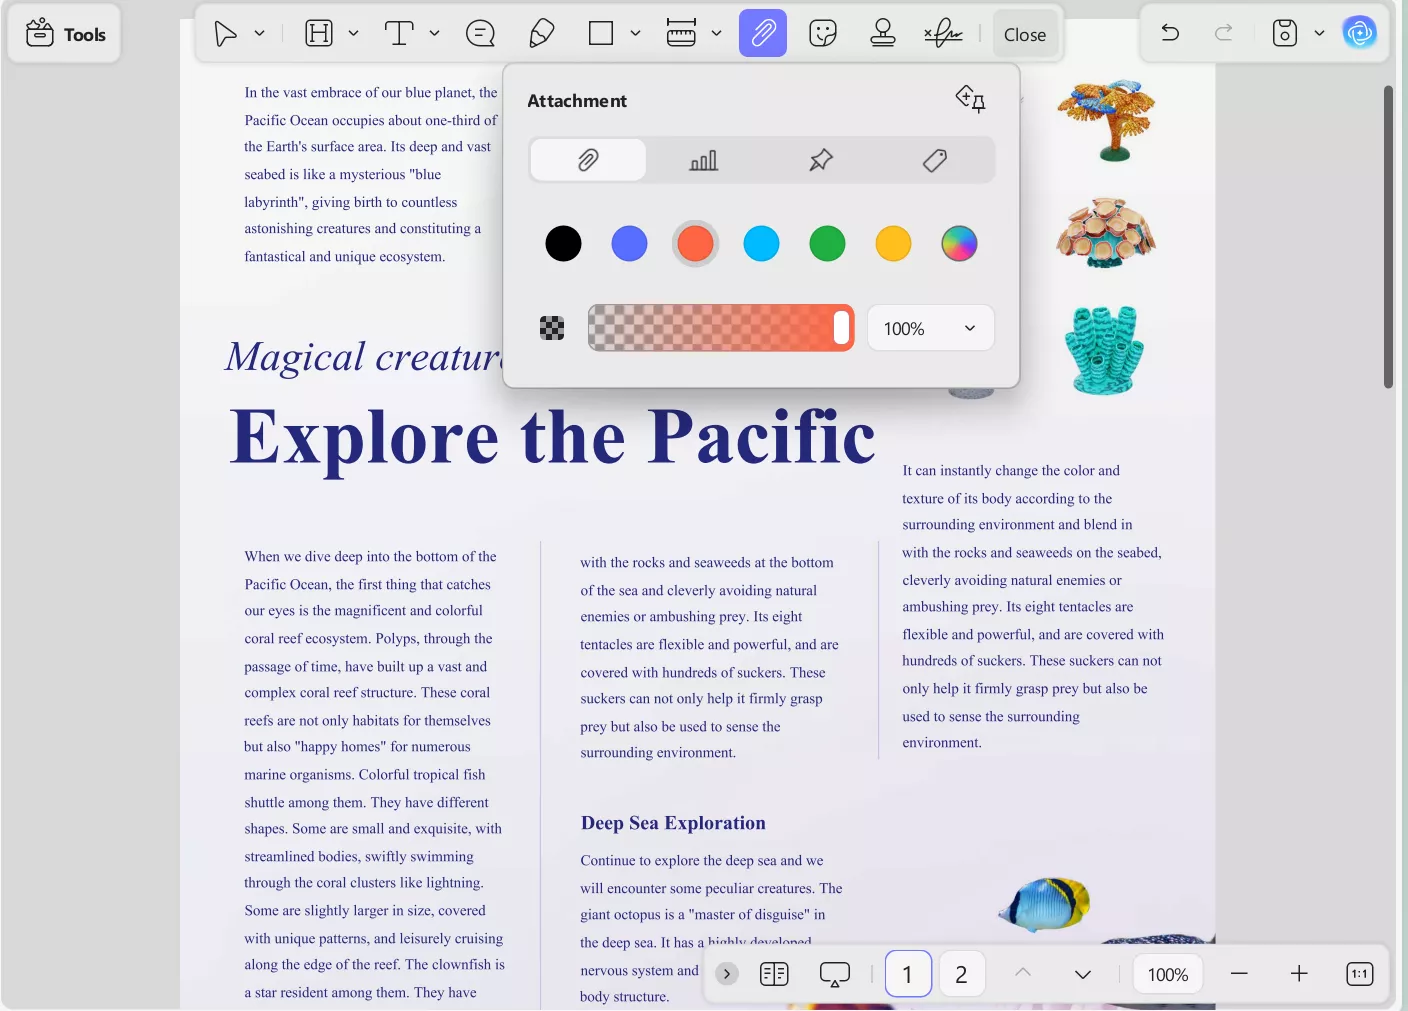Click the "Deep Sea Exploration" heading
The height and width of the screenshot is (1011, 1408).
point(673,823)
